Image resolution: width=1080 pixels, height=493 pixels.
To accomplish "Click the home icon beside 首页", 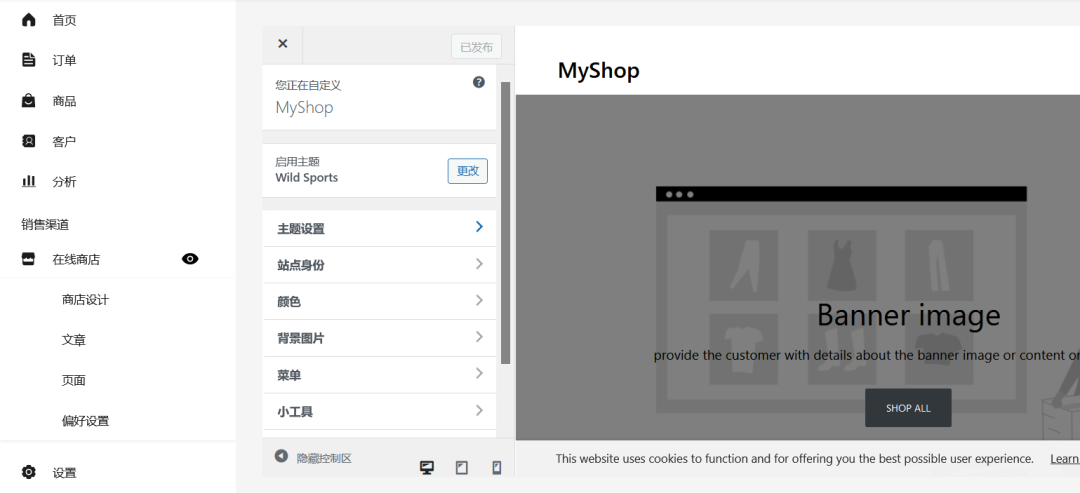I will pyautogui.click(x=28, y=20).
